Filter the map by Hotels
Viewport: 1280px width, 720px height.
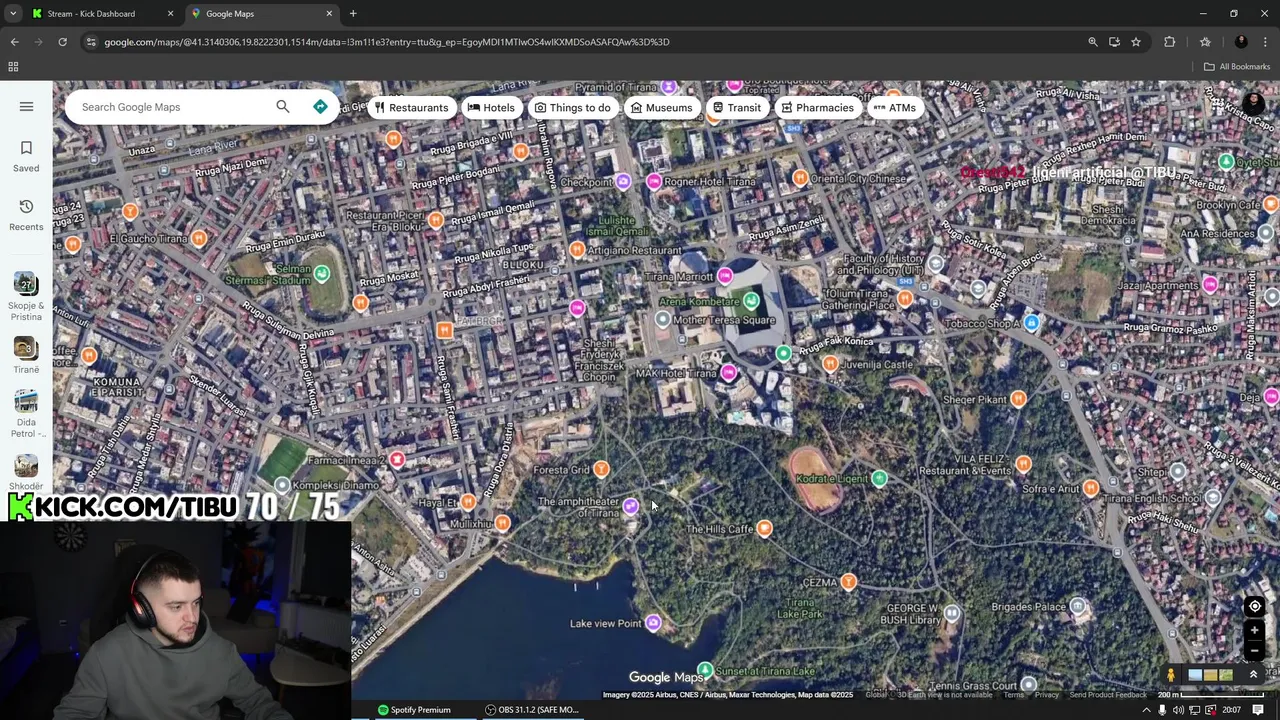point(491,107)
